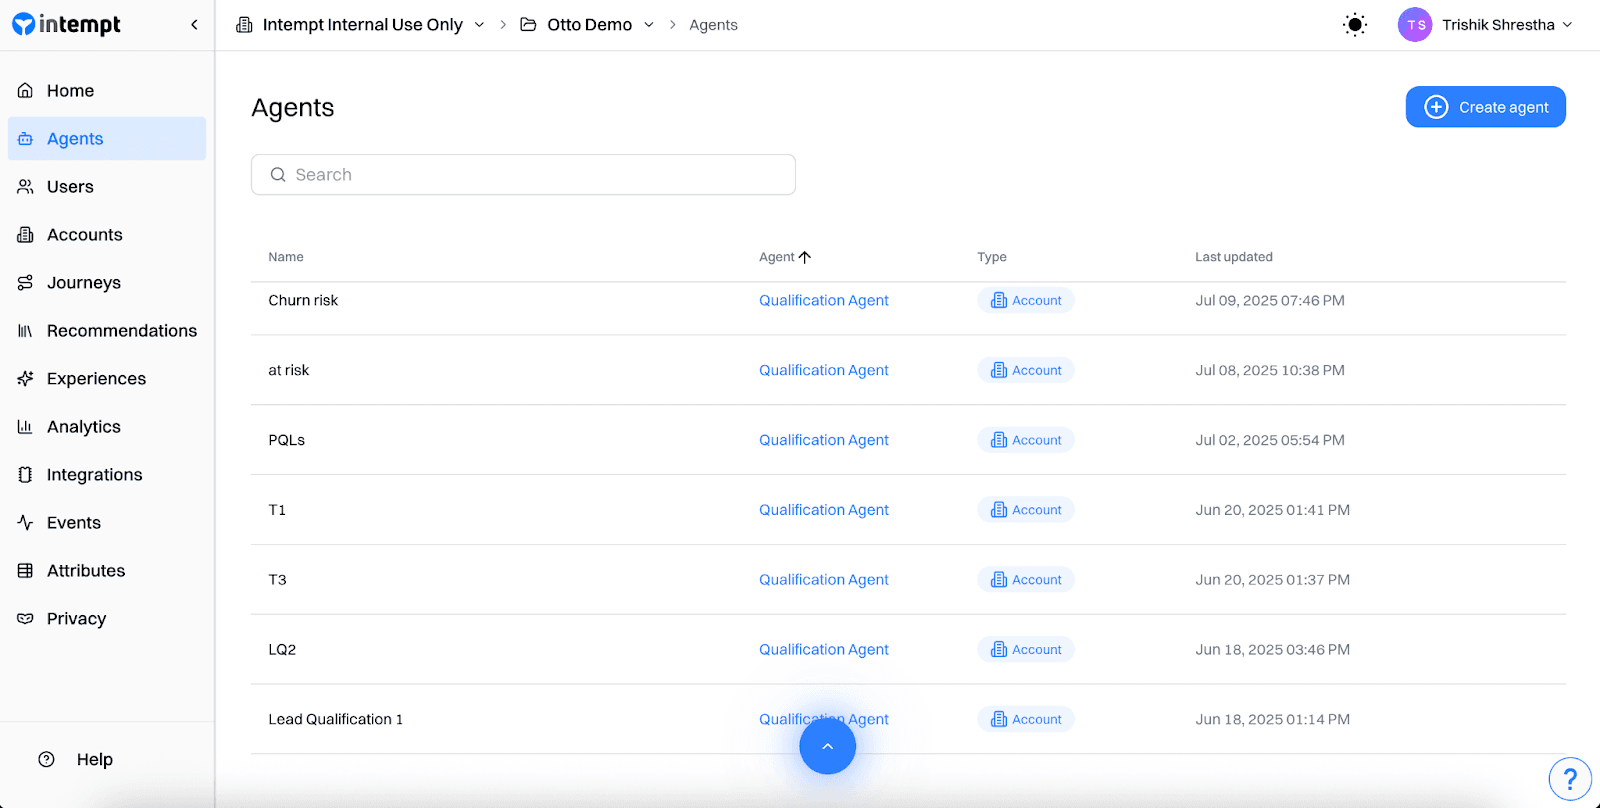The width and height of the screenshot is (1600, 808).
Task: Click the Integrations icon in sidebar
Action: tap(26, 475)
